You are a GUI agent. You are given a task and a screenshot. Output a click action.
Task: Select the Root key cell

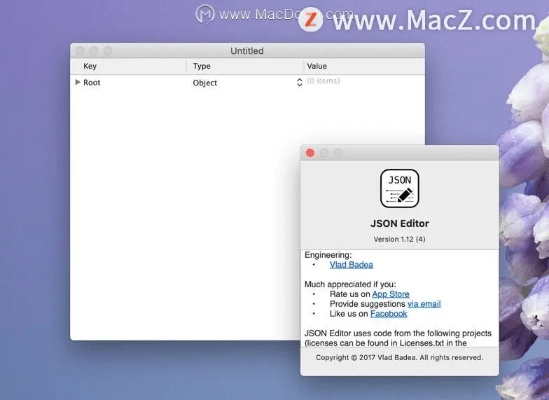point(92,83)
